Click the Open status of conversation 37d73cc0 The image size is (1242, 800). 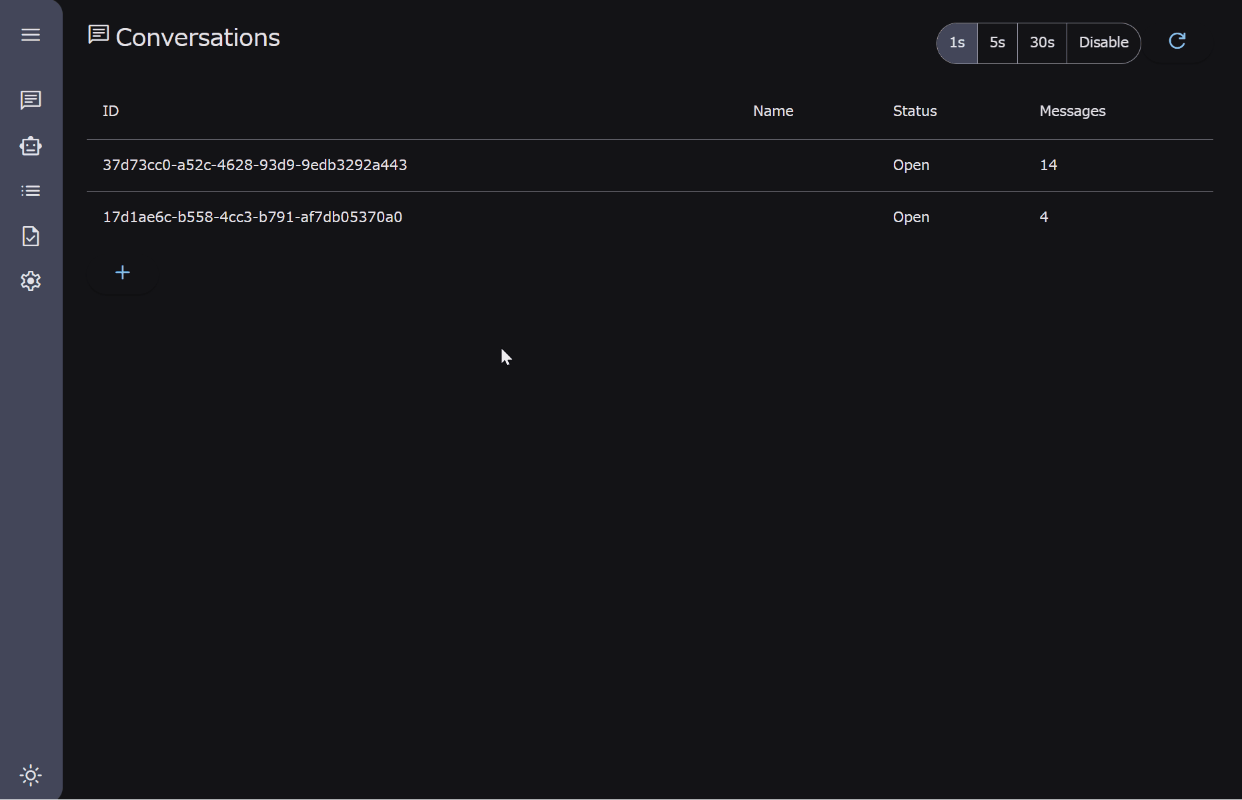911,165
